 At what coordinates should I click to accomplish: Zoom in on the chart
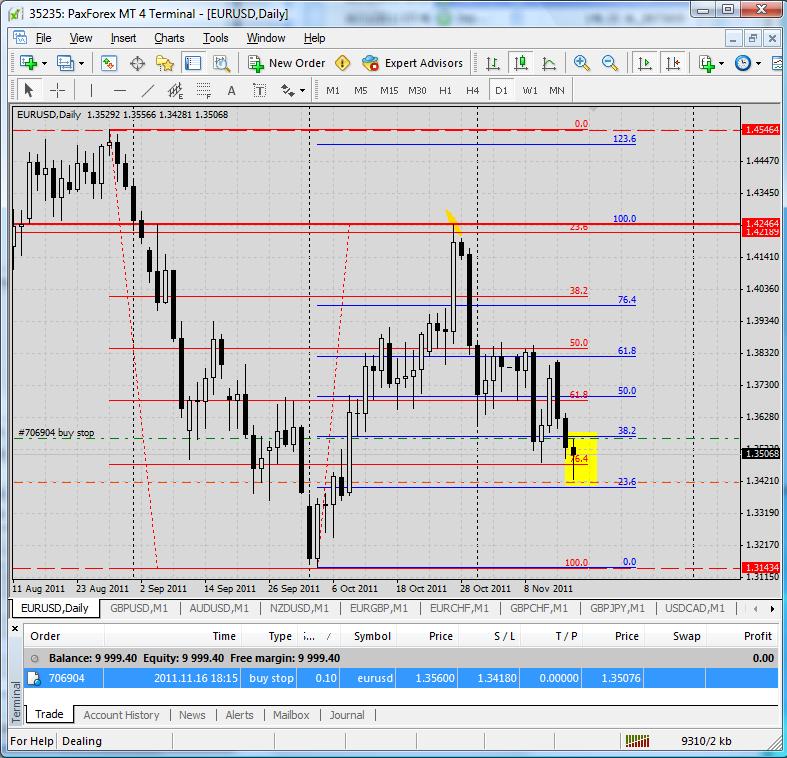[581, 63]
